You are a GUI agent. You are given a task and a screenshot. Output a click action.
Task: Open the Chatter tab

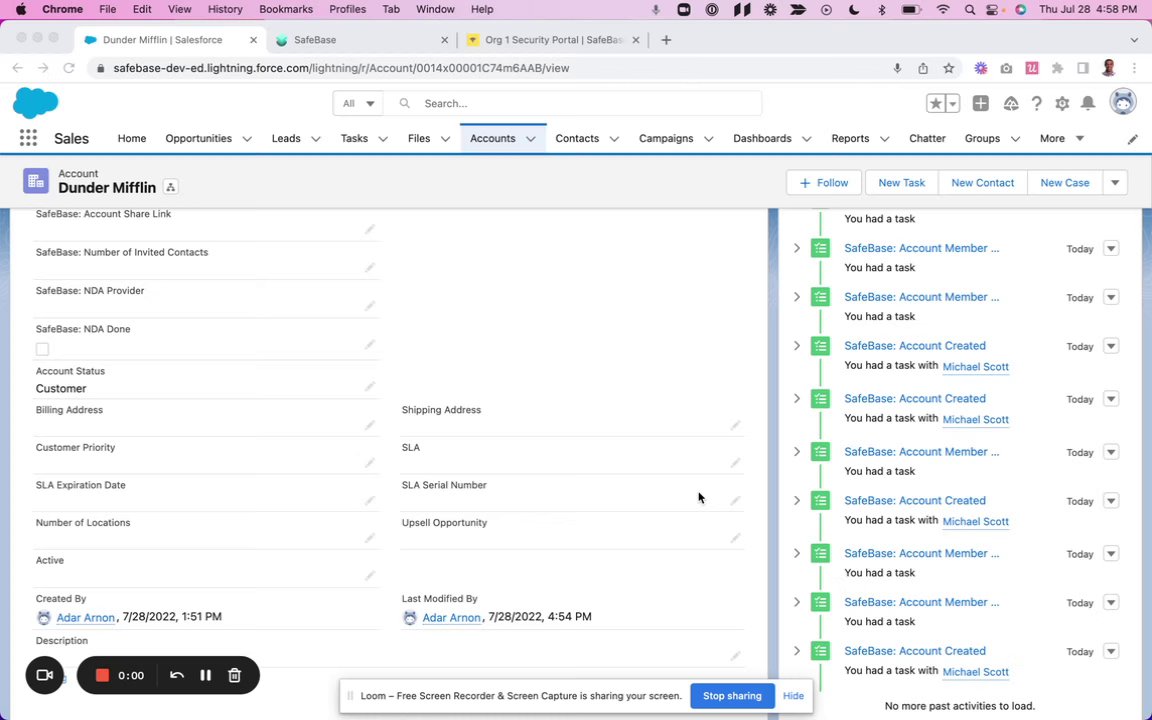click(927, 138)
